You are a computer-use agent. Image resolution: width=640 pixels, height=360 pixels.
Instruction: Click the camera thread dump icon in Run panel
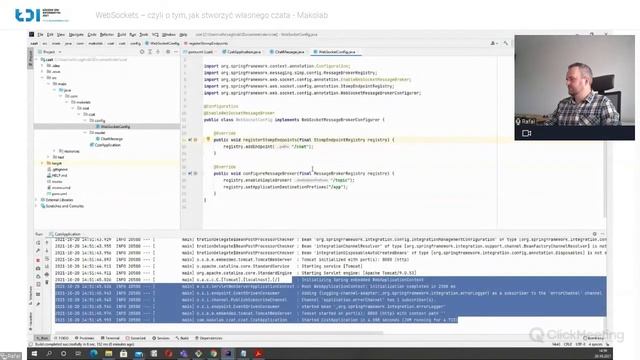(38, 268)
